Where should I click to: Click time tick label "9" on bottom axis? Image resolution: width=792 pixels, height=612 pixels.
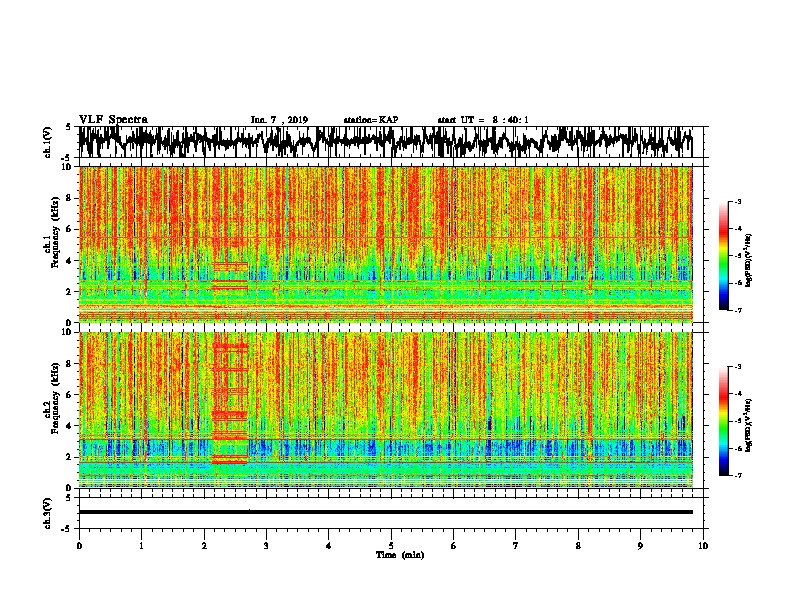(x=640, y=546)
